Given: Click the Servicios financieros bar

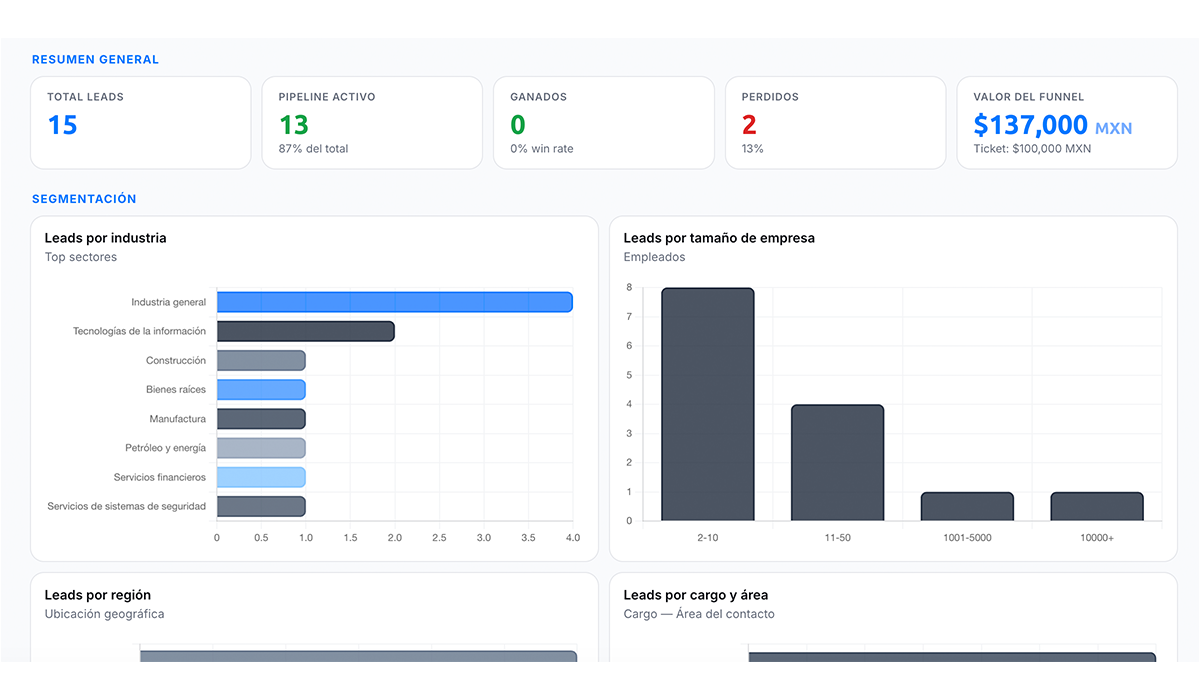Looking at the screenshot, I should pos(261,477).
